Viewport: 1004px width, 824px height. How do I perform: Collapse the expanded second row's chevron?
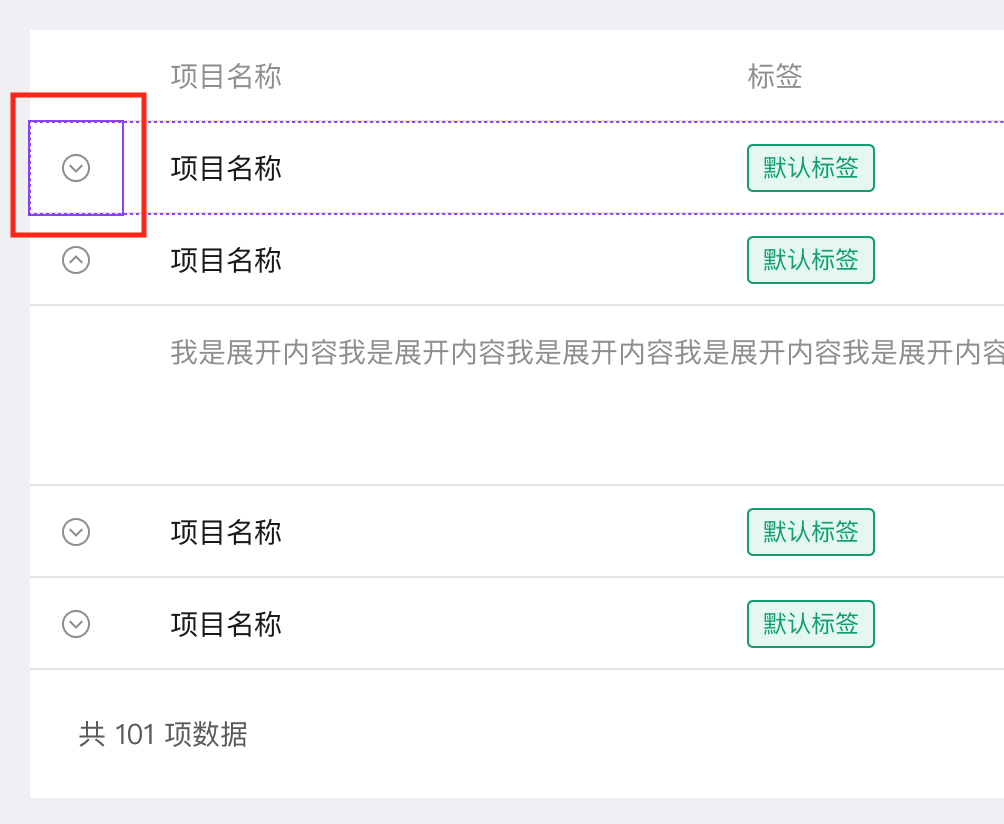click(75, 260)
